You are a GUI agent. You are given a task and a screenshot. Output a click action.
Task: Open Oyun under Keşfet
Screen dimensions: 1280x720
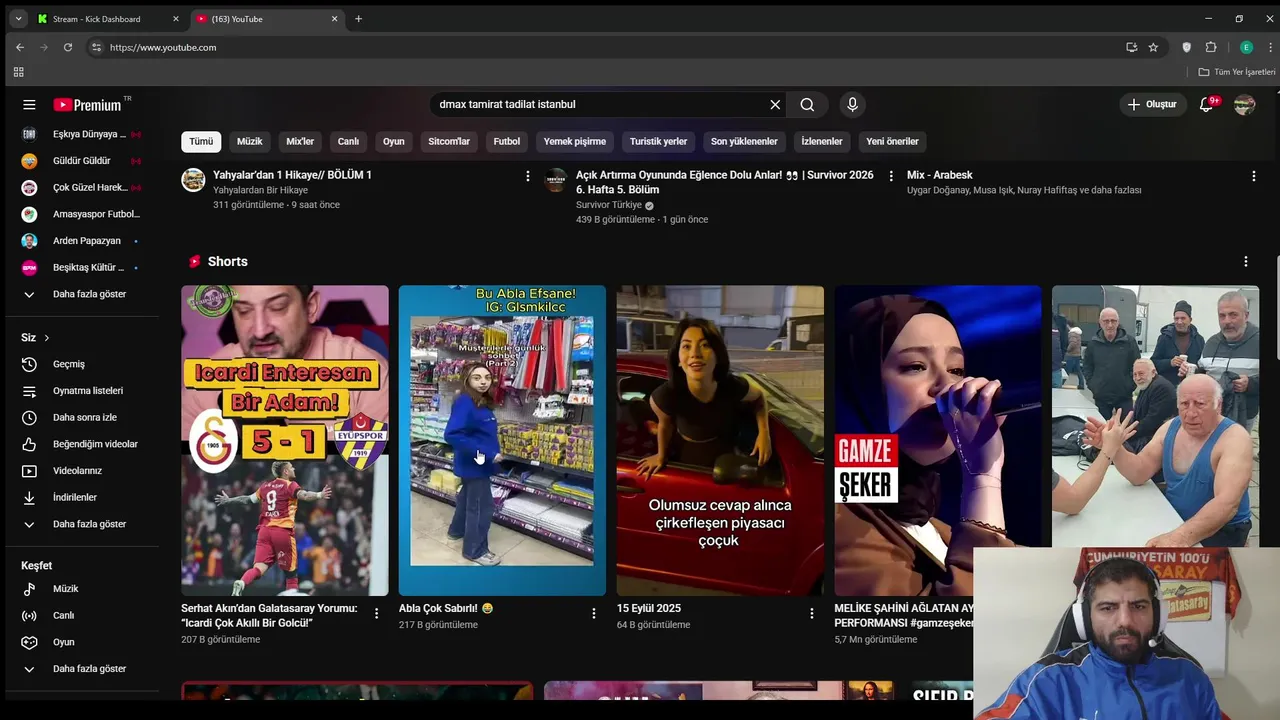pos(82,642)
